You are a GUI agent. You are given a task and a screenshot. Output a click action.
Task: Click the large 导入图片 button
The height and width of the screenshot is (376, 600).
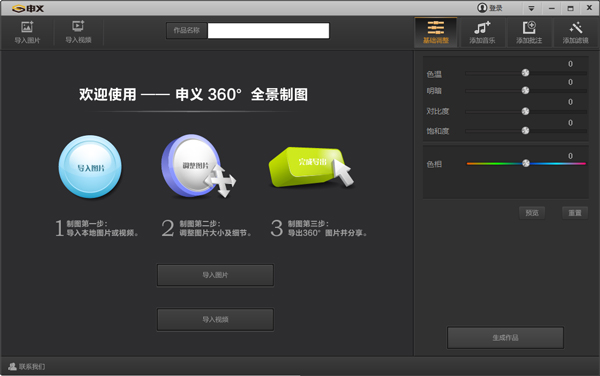pos(215,275)
